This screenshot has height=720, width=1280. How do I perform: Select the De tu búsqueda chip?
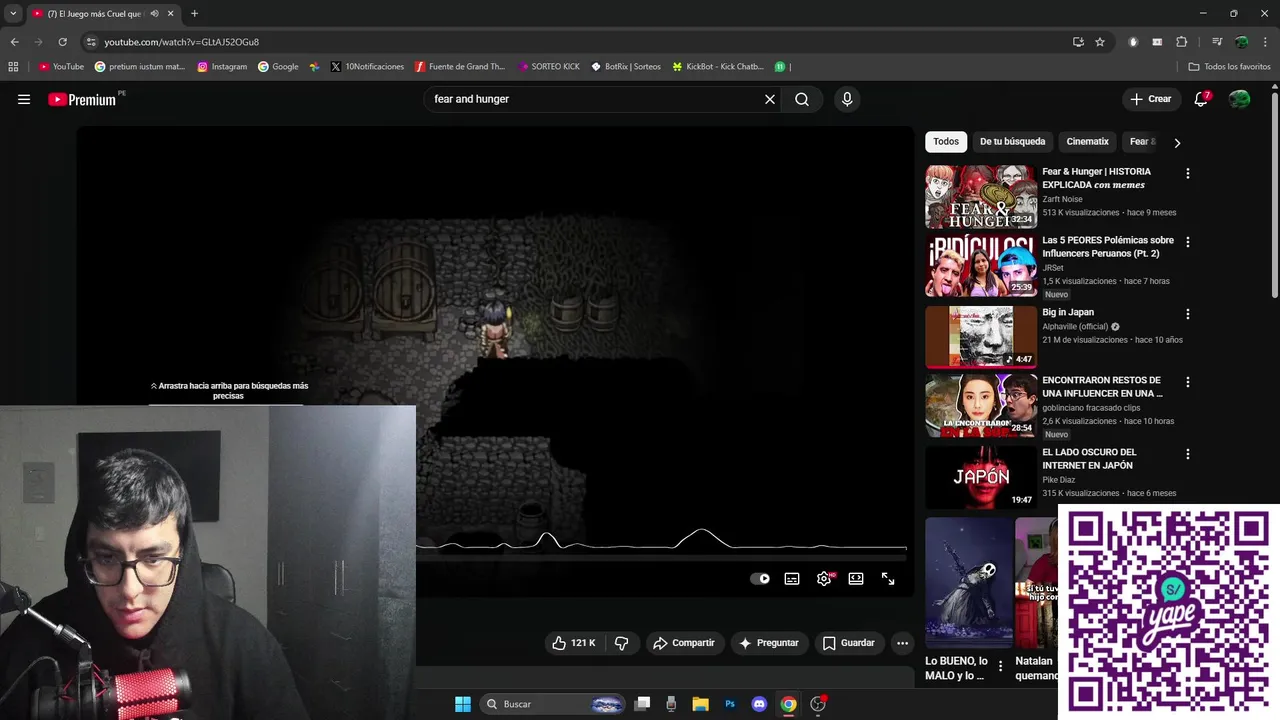pos(1012,142)
